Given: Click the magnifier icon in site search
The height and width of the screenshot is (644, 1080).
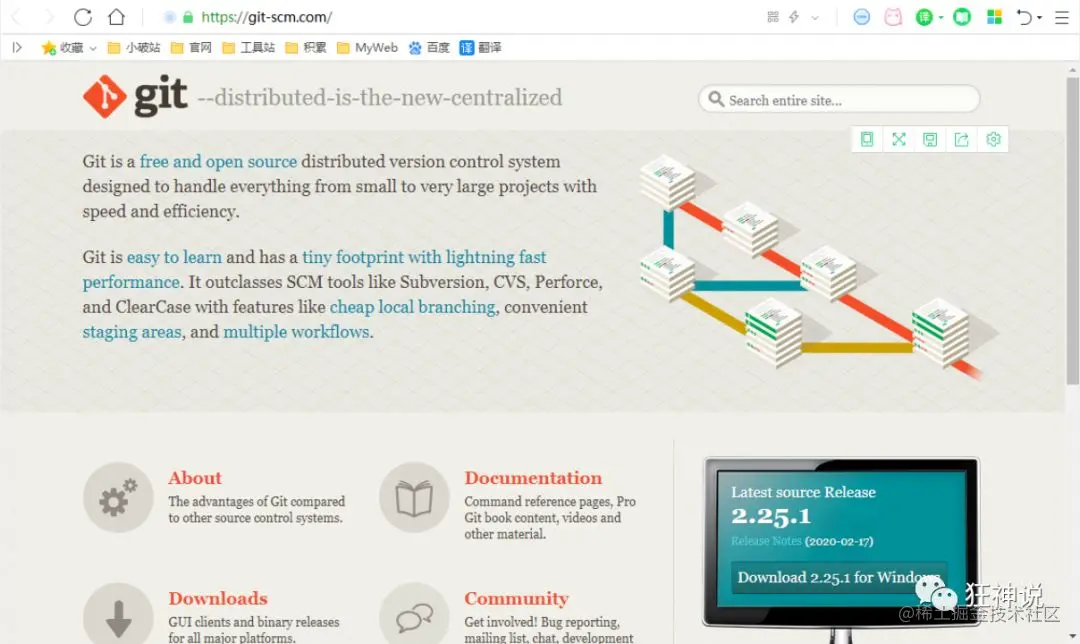Looking at the screenshot, I should pos(716,99).
